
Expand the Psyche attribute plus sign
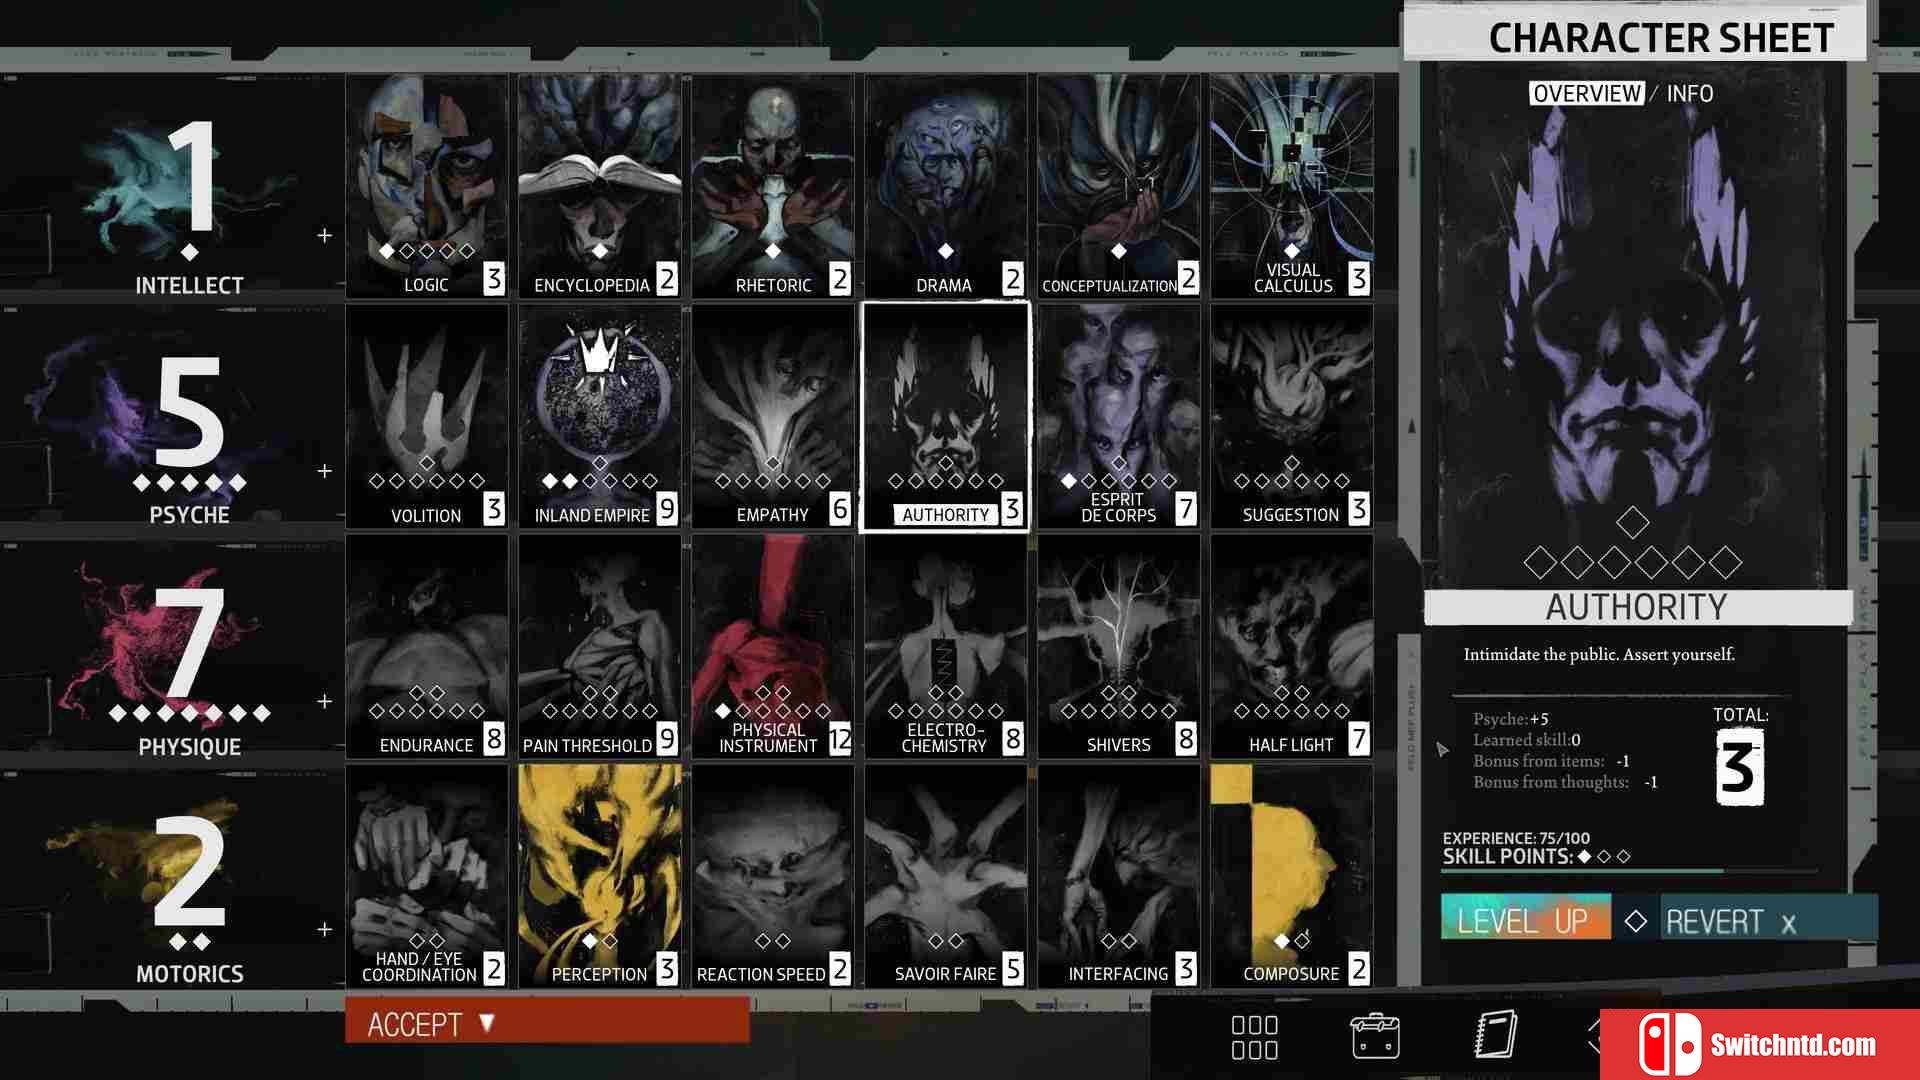pos(325,470)
